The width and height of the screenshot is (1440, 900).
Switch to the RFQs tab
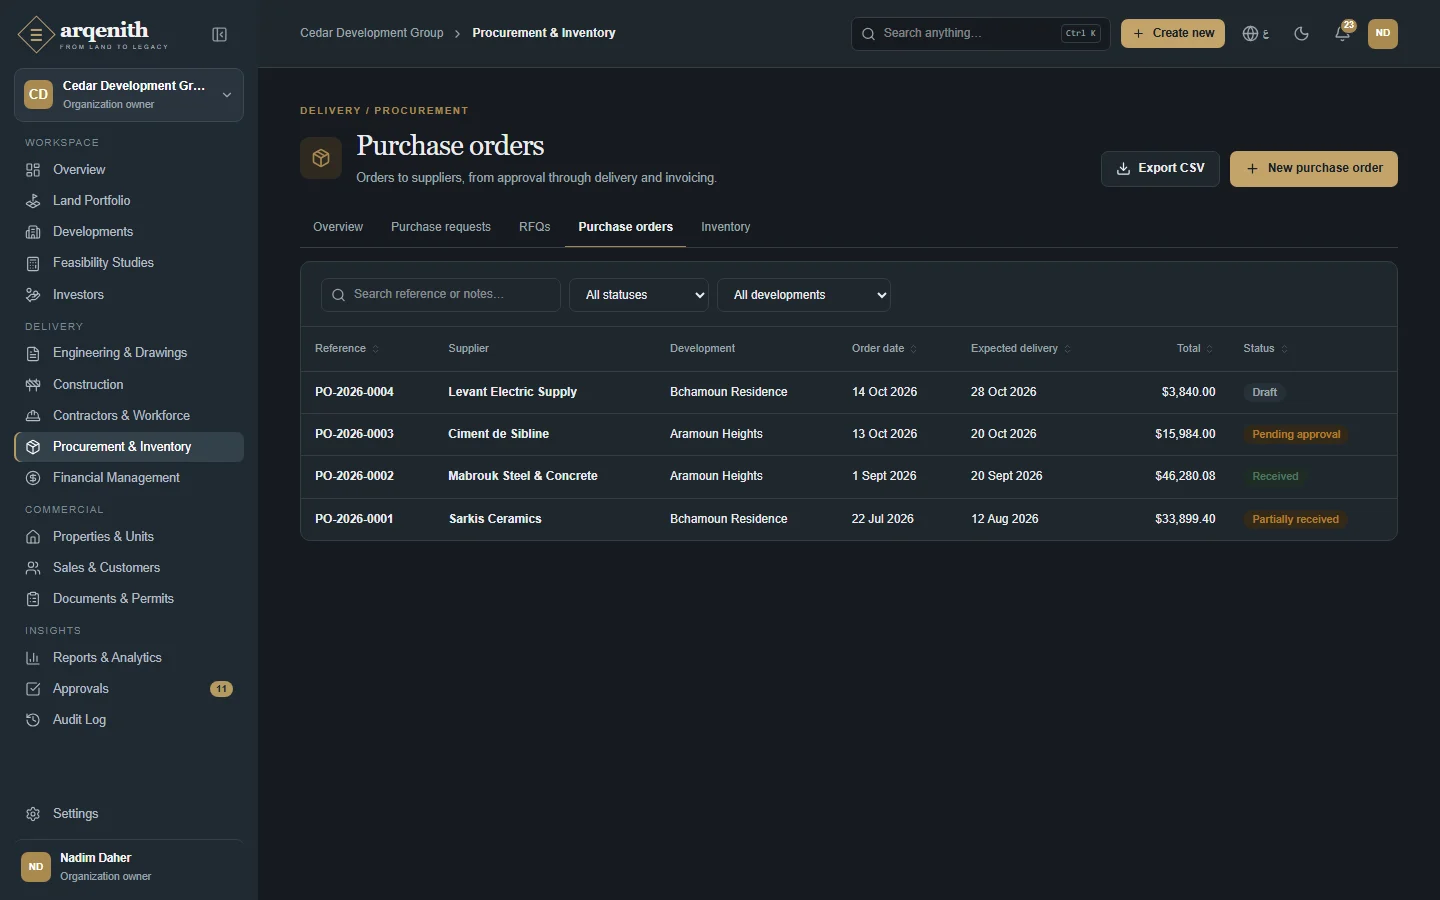[x=535, y=227]
